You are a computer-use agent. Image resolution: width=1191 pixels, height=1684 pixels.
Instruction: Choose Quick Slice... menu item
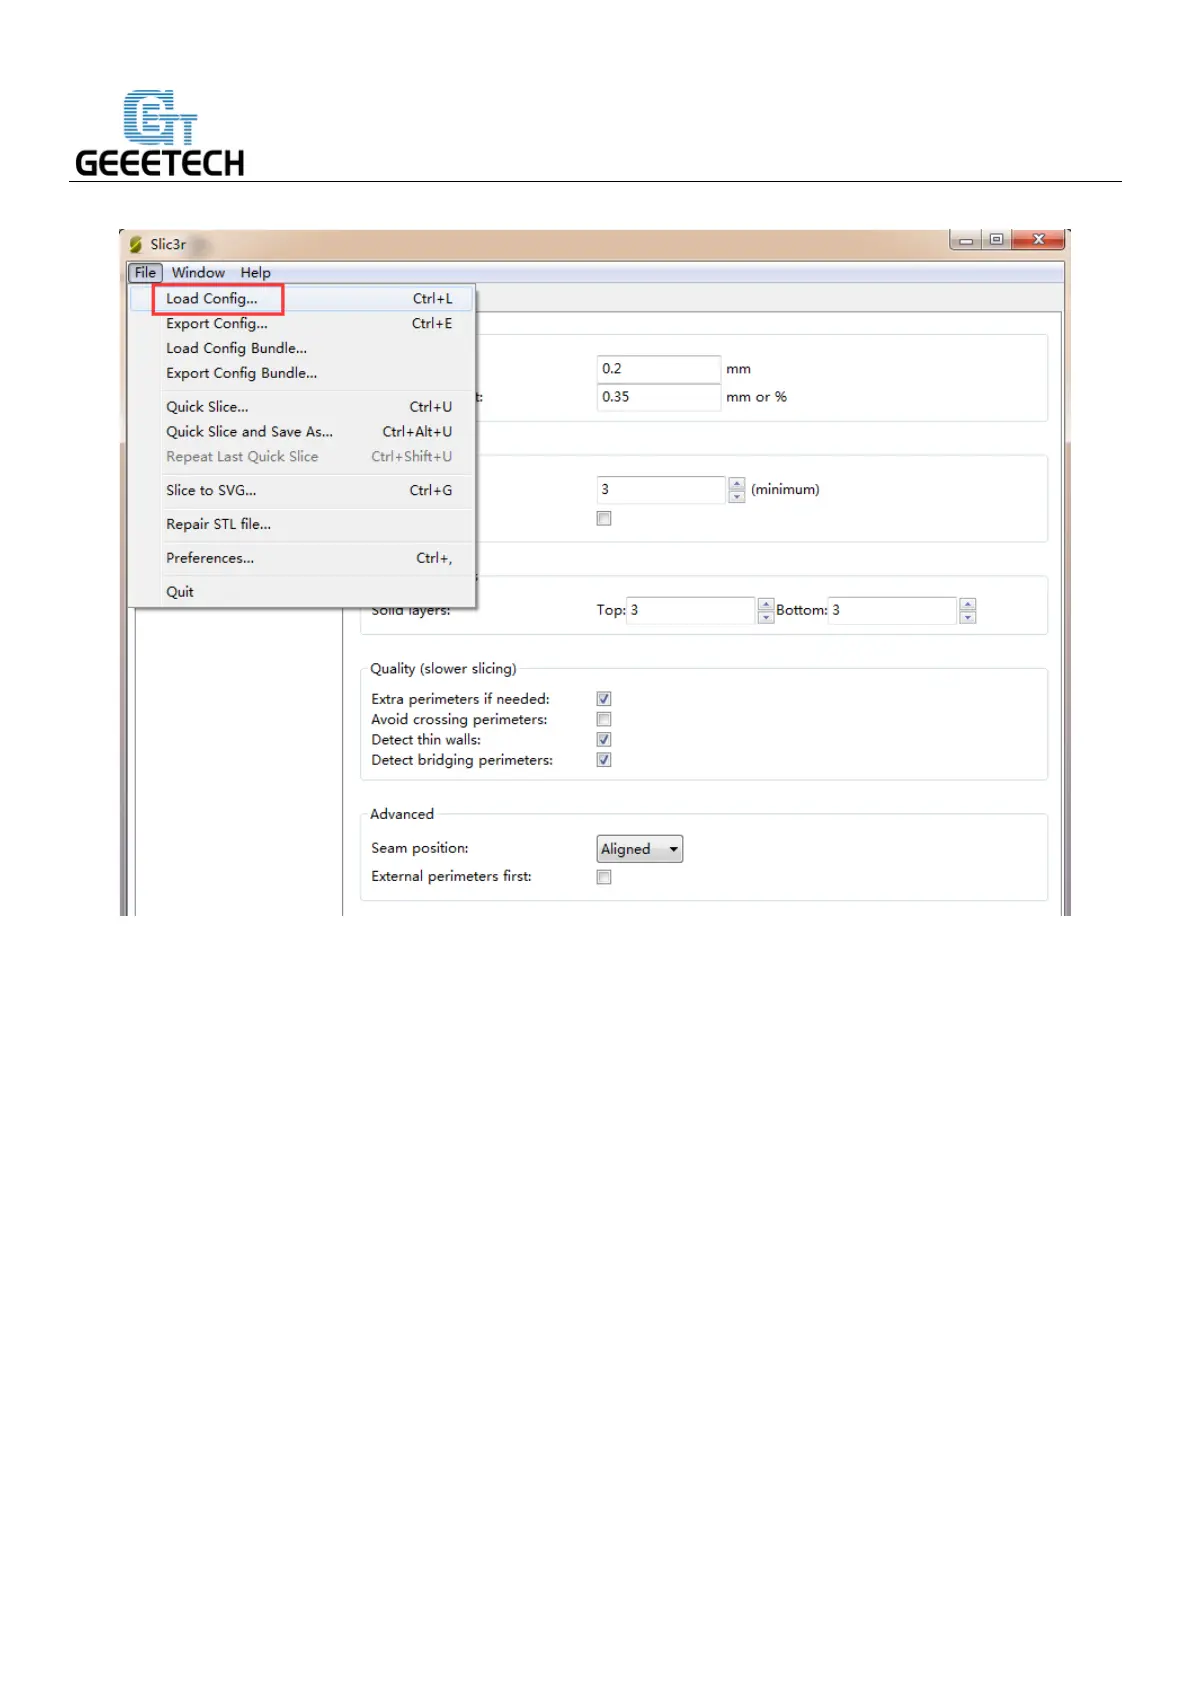click(302, 407)
